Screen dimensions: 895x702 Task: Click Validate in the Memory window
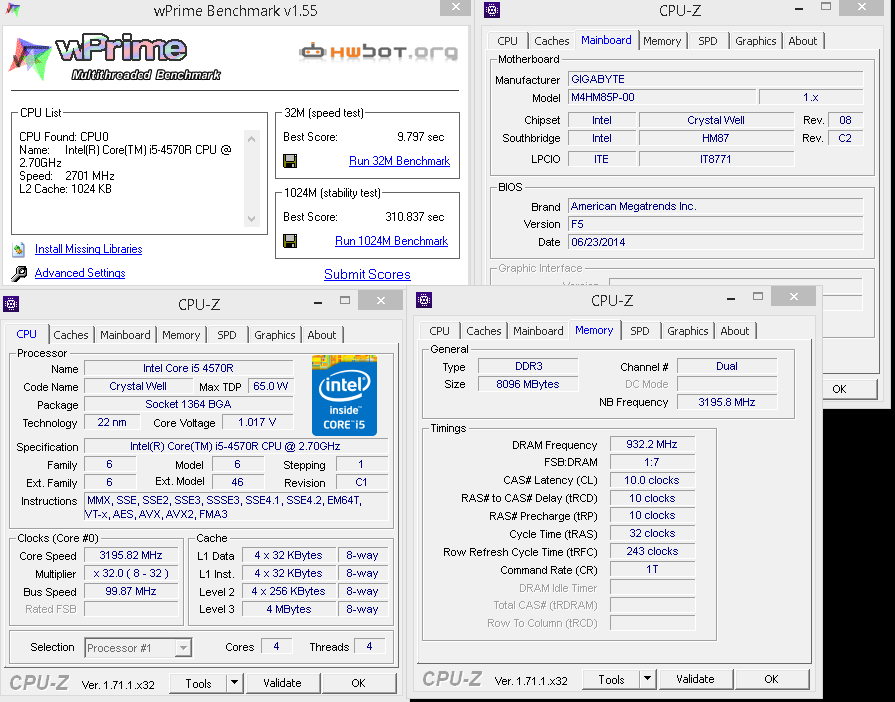point(695,679)
